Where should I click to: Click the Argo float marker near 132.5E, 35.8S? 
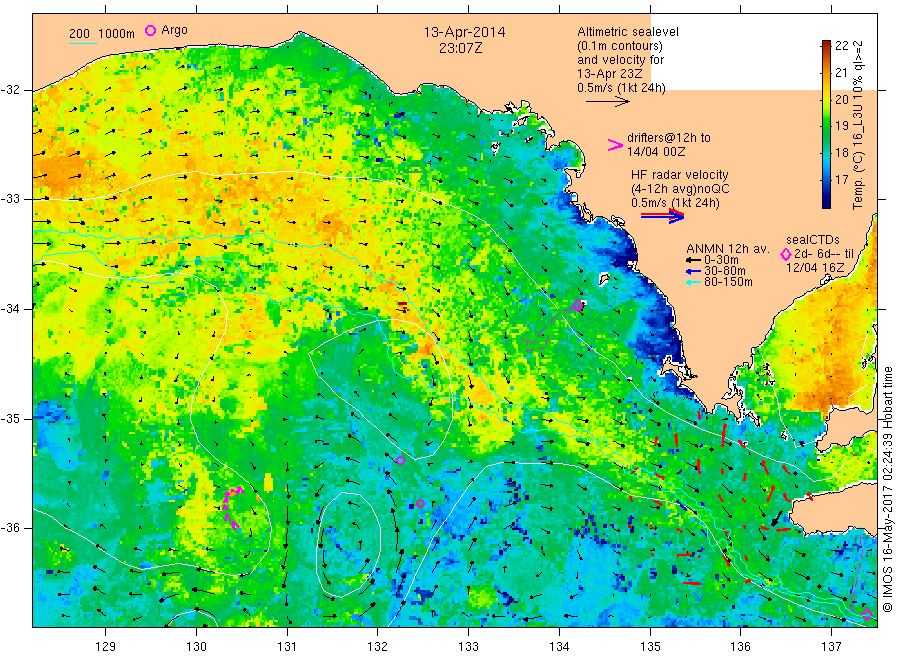pyautogui.click(x=420, y=503)
